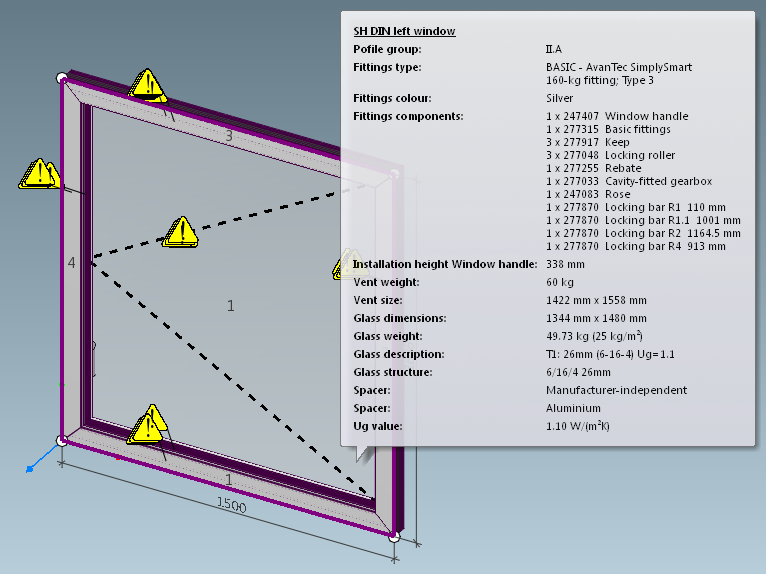Click the warning icon on the top frame profile
766x574 pixels.
pyautogui.click(x=149, y=84)
